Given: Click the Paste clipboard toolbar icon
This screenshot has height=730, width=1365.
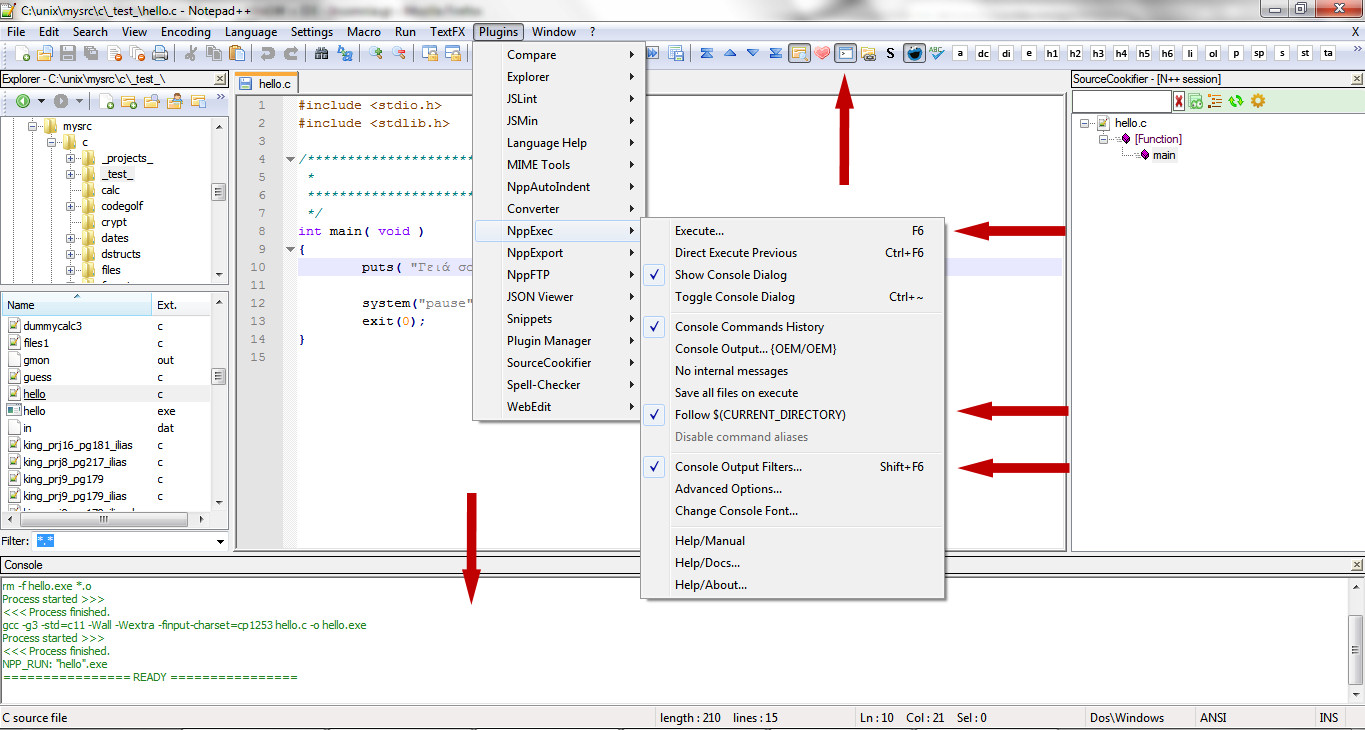Looking at the screenshot, I should (x=237, y=53).
